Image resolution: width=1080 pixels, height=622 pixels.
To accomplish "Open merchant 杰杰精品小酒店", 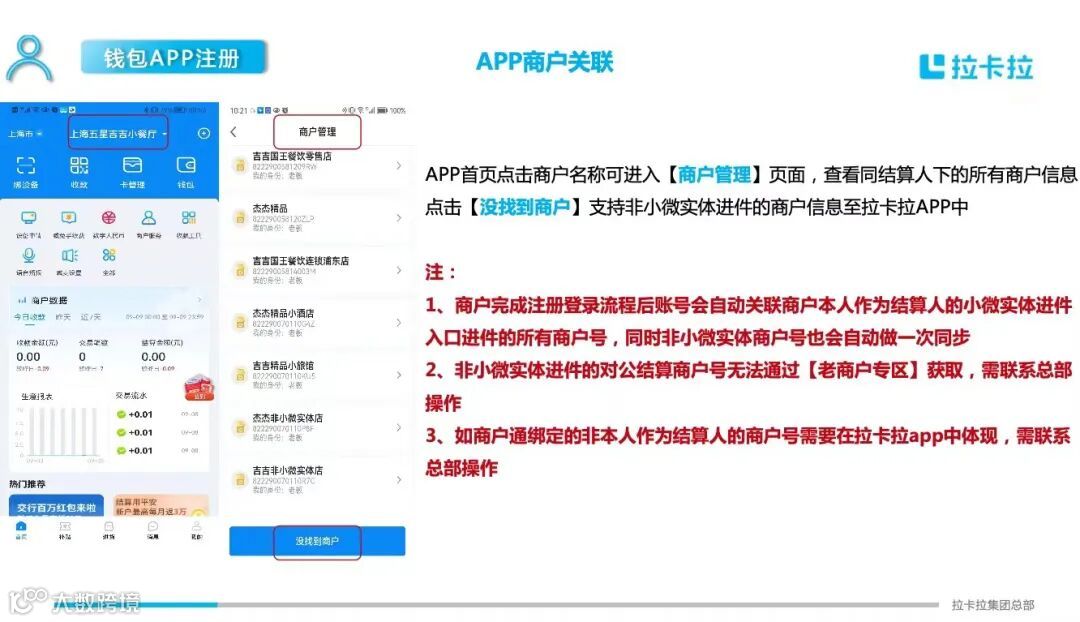I will point(318,322).
